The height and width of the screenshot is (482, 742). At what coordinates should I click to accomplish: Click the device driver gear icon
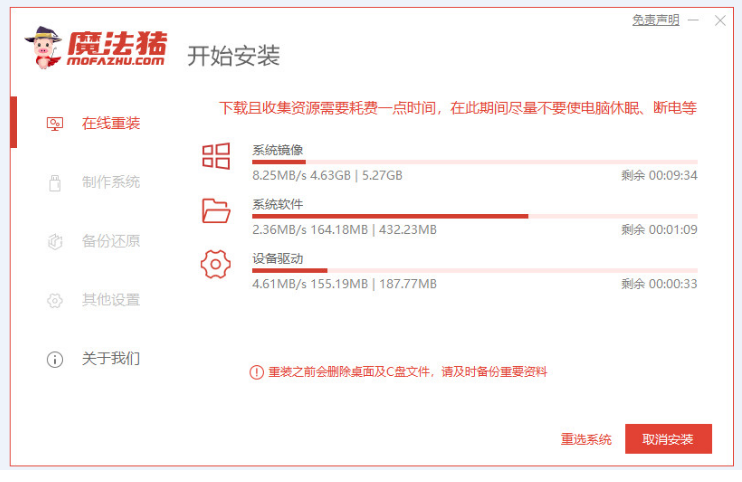(x=216, y=264)
